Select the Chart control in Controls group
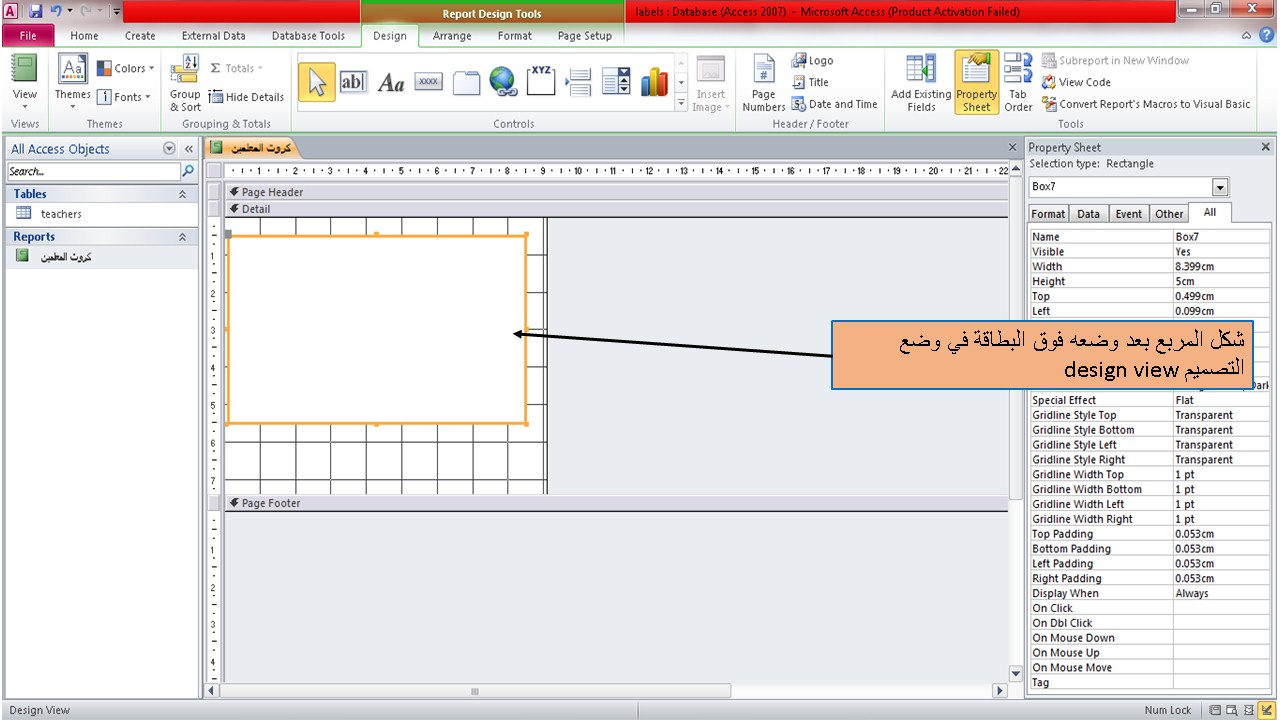 tap(654, 81)
